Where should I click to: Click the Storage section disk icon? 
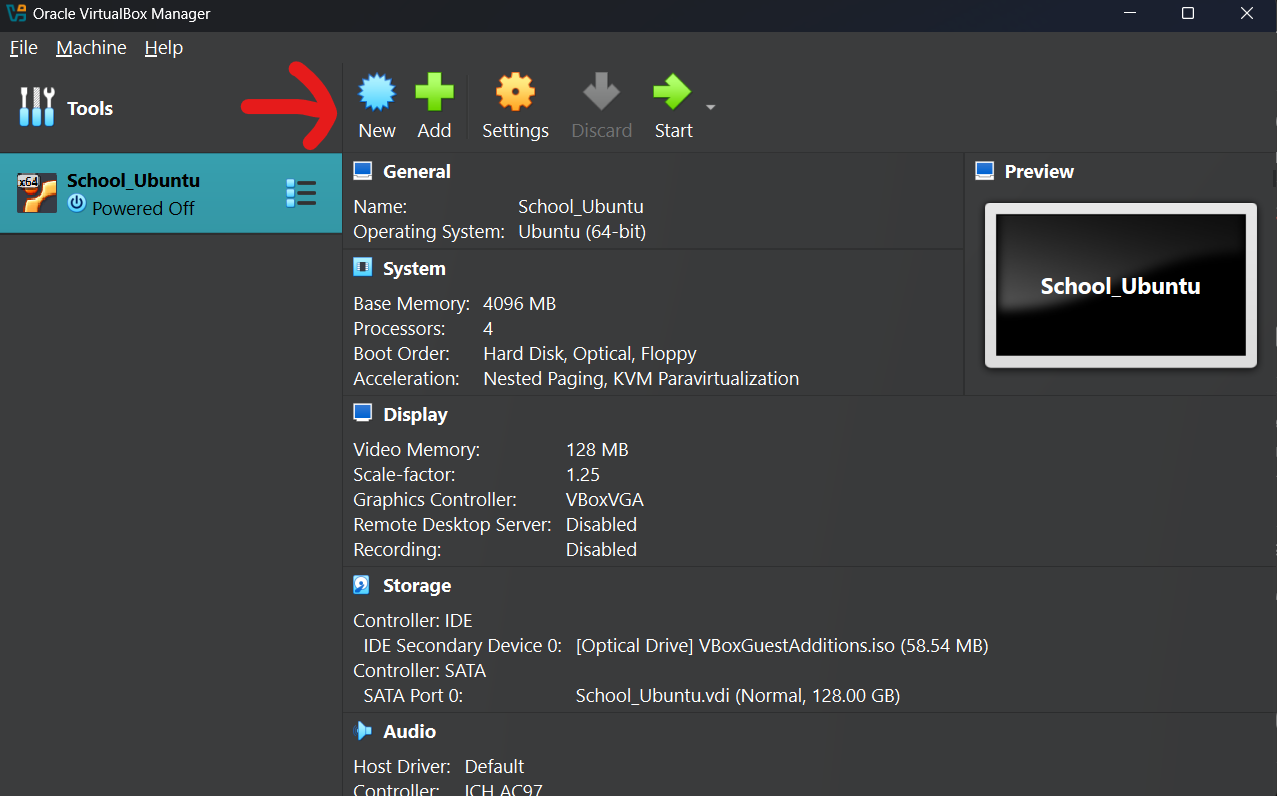click(x=362, y=586)
